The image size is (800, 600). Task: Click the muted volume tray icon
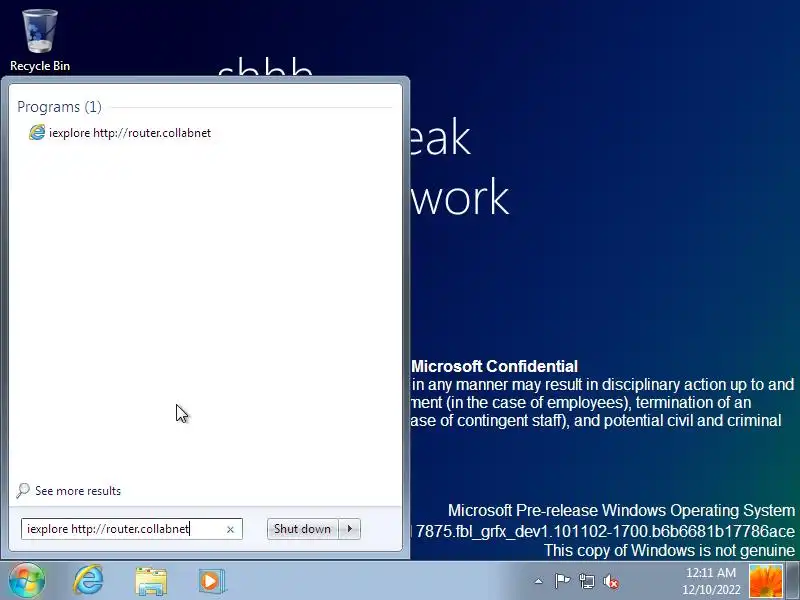pyautogui.click(x=611, y=581)
